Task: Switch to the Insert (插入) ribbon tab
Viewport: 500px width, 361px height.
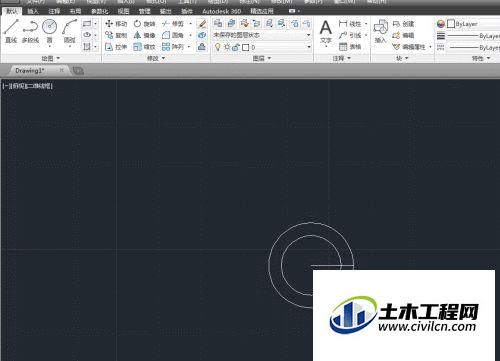Action: pos(33,11)
